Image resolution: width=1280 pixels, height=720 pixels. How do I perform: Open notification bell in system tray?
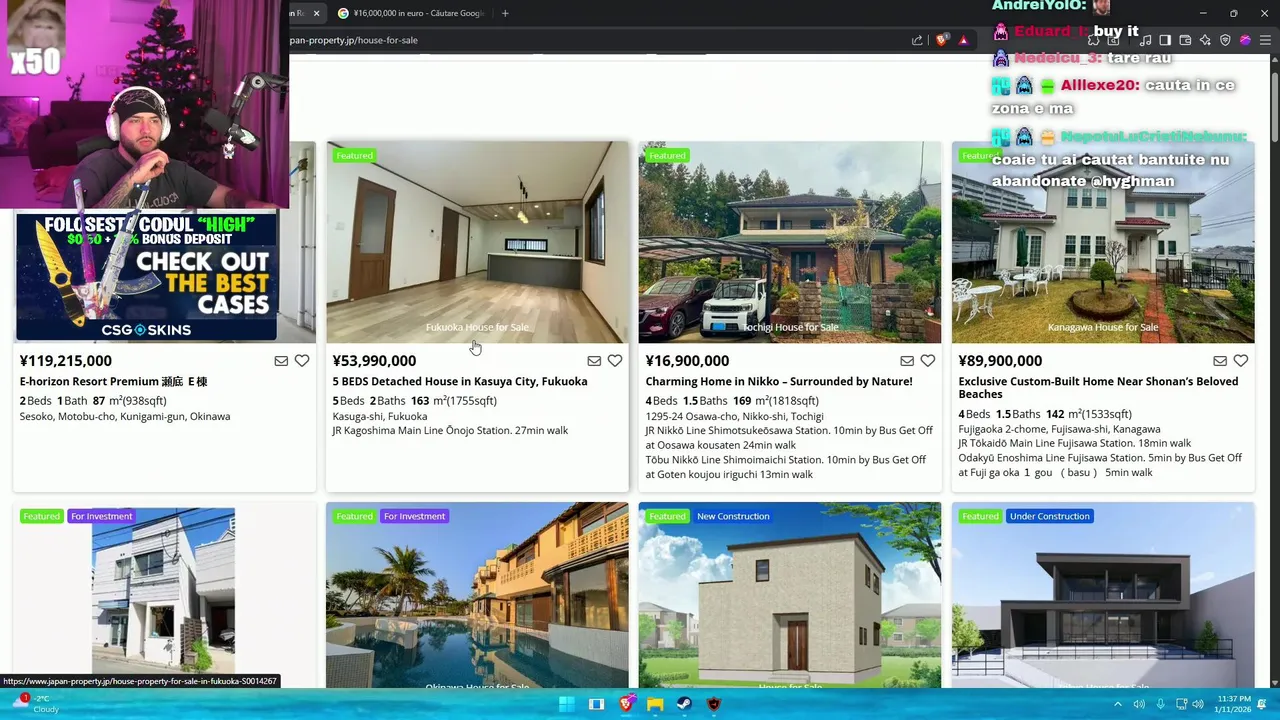pyautogui.click(x=1262, y=704)
